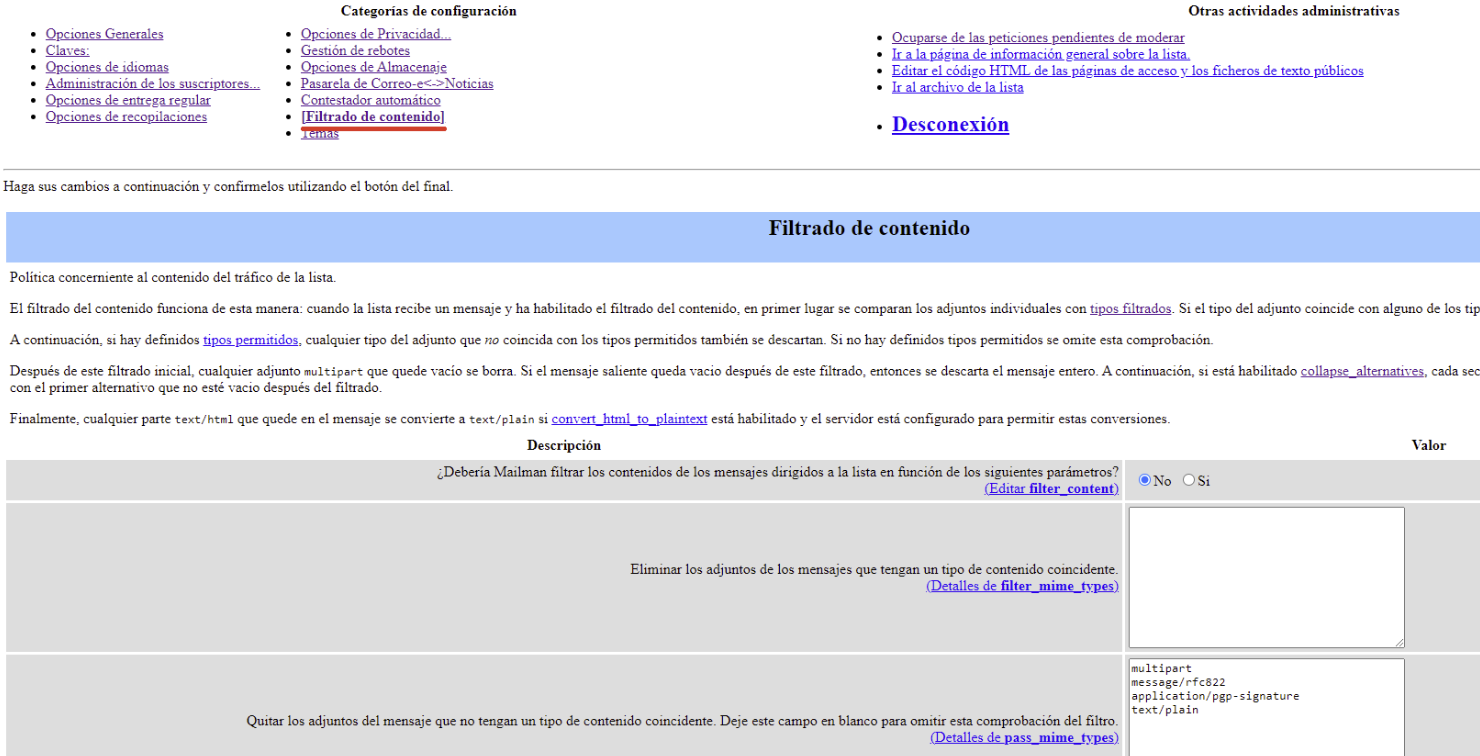Screen dimensions: 1480x756
Task: Open the collapse_alternatives link
Action: pyautogui.click(x=1362, y=371)
